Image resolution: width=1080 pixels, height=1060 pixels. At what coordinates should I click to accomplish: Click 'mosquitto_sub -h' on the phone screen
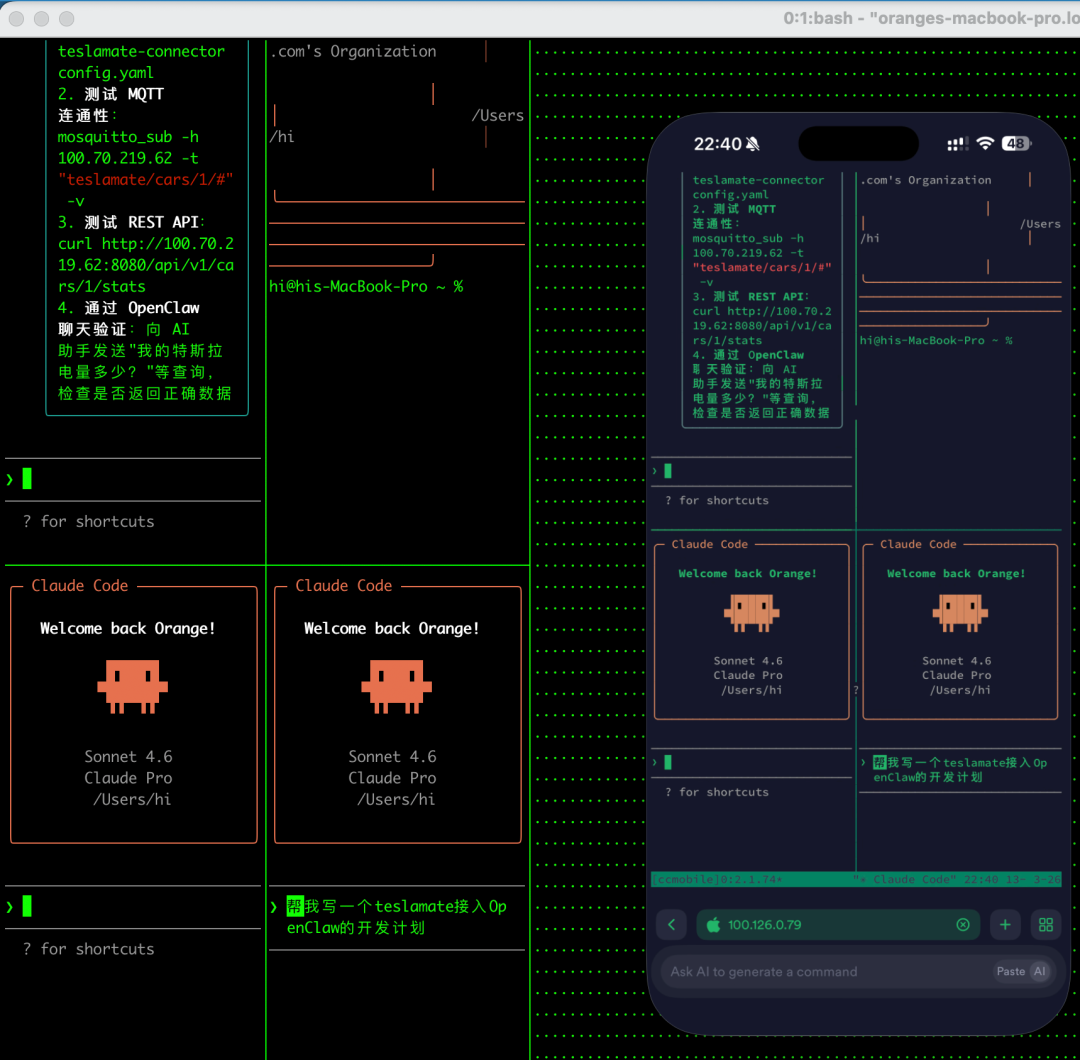748,238
